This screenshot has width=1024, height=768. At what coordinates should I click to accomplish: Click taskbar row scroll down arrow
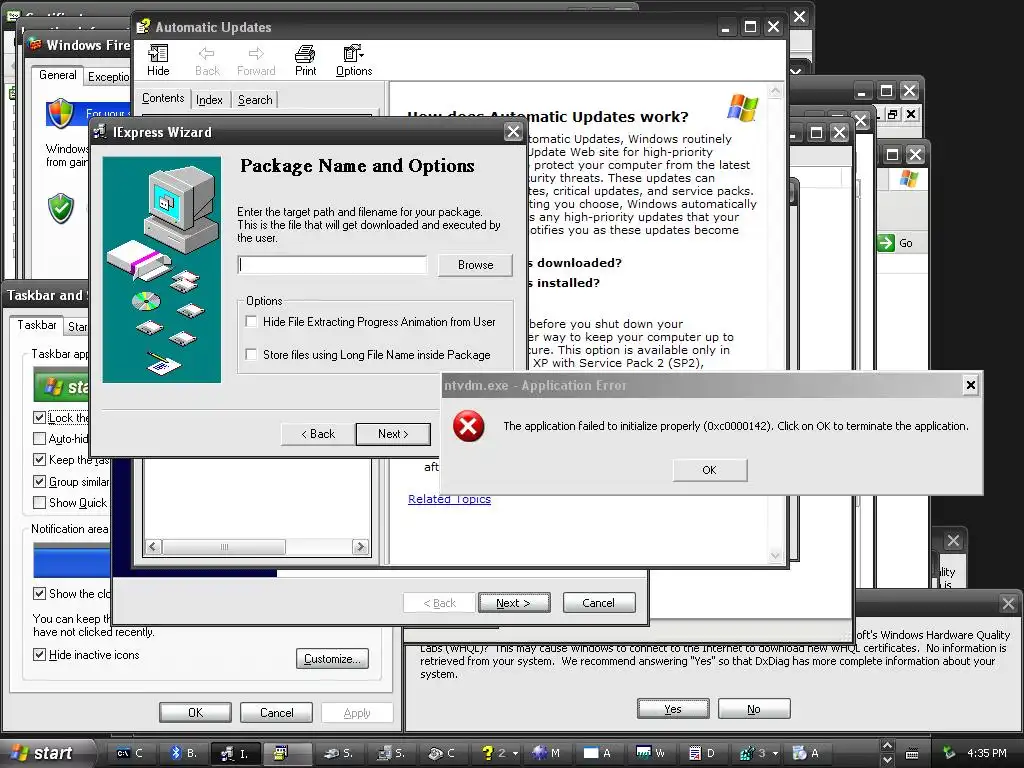click(x=887, y=760)
